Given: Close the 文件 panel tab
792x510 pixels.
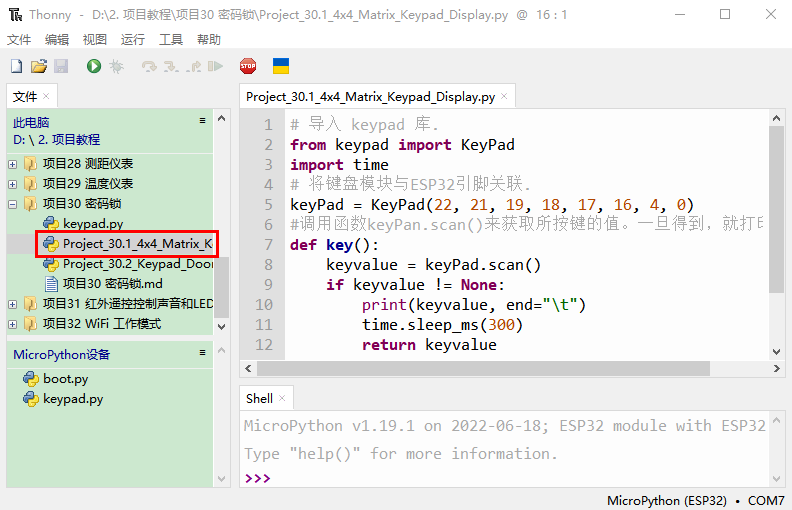Looking at the screenshot, I should pyautogui.click(x=46, y=97).
